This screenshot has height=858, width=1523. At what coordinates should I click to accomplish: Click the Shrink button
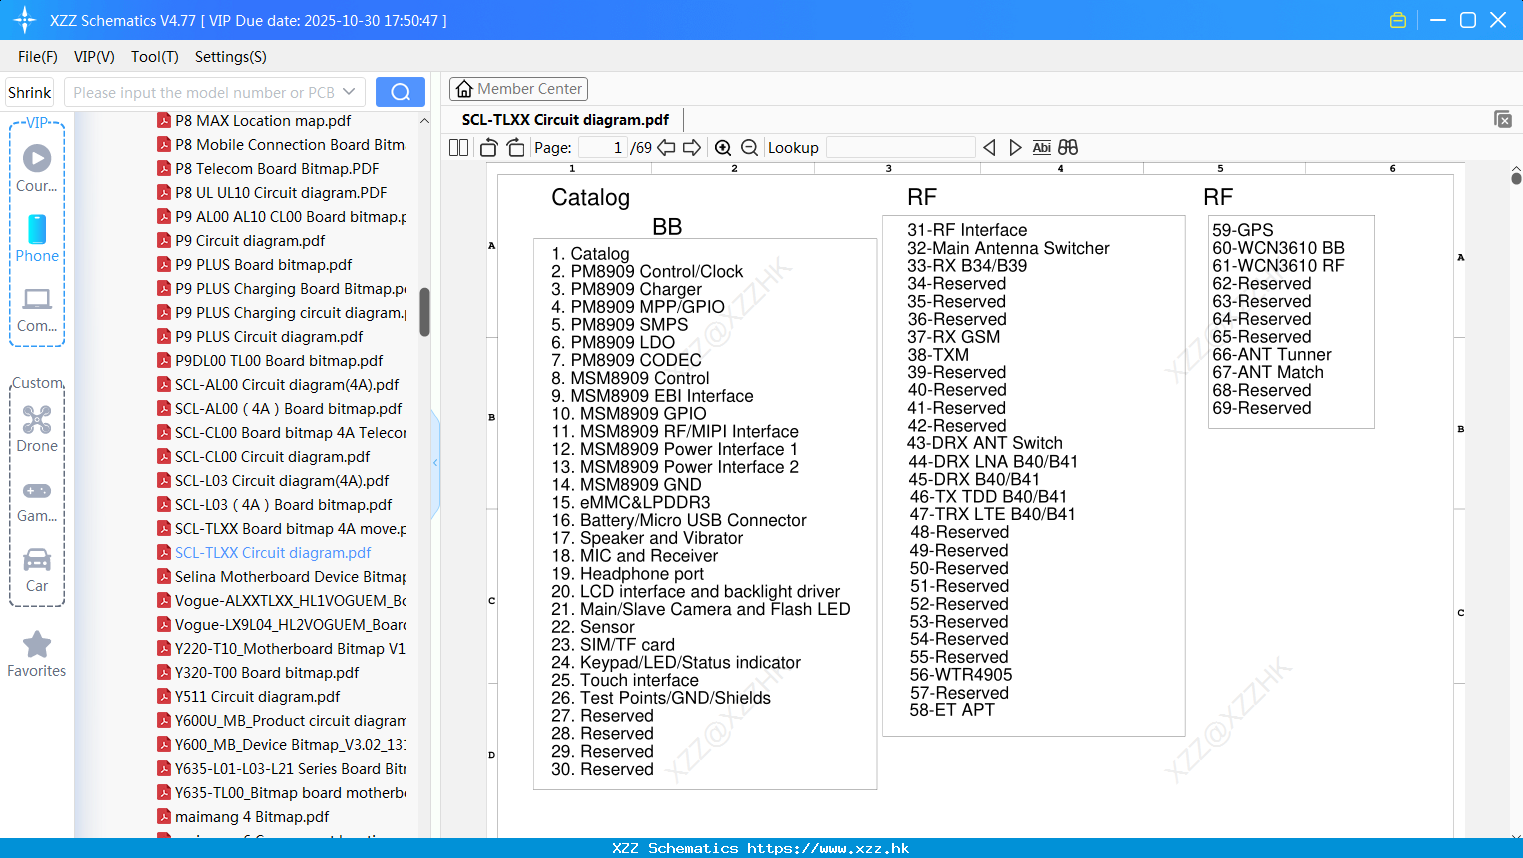[x=29, y=92]
